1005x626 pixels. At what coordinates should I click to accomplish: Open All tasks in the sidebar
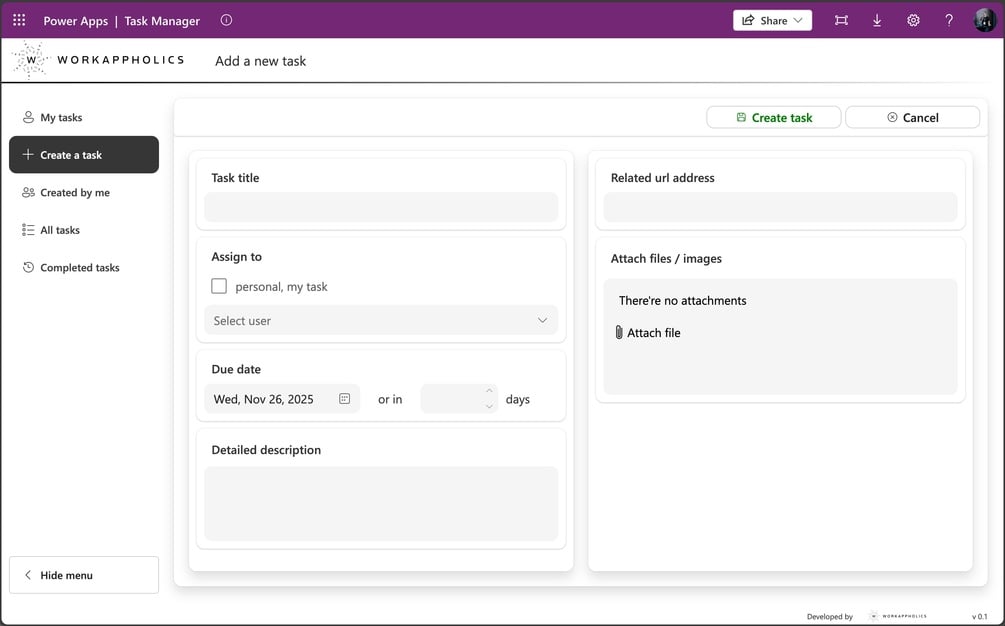(x=60, y=230)
